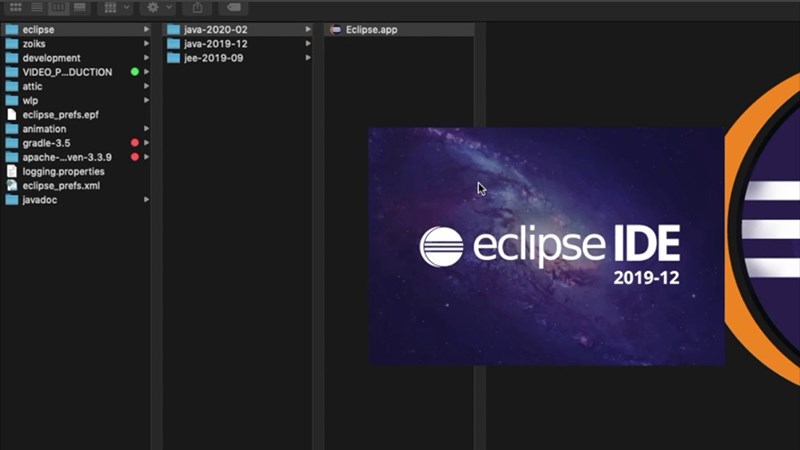Click the java-2020-02 folder icon
The image size is (800, 450).
pyautogui.click(x=173, y=30)
